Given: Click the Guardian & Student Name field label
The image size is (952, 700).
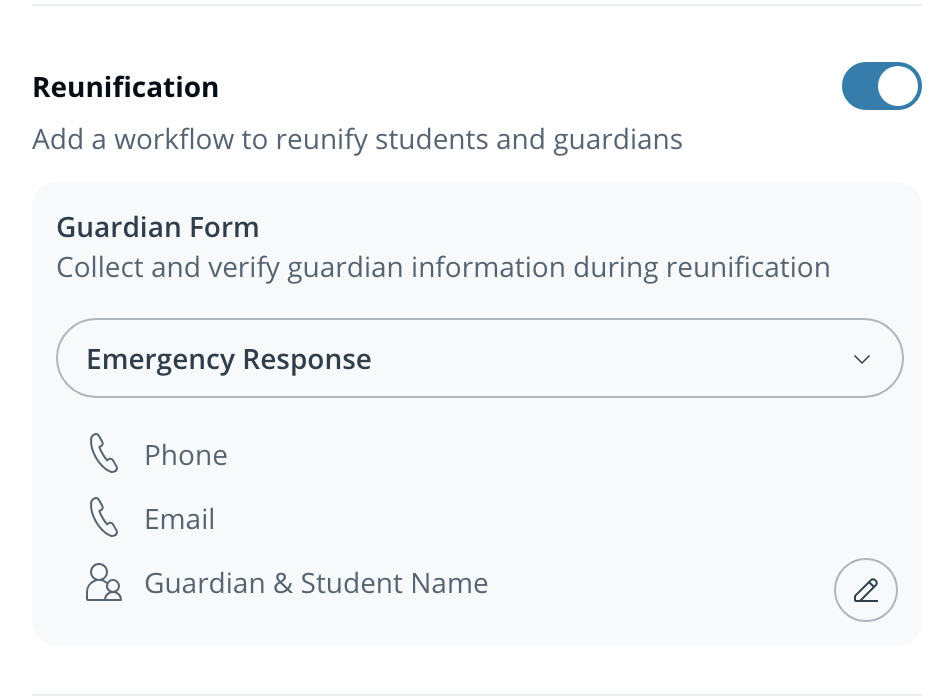Looking at the screenshot, I should coord(316,583).
